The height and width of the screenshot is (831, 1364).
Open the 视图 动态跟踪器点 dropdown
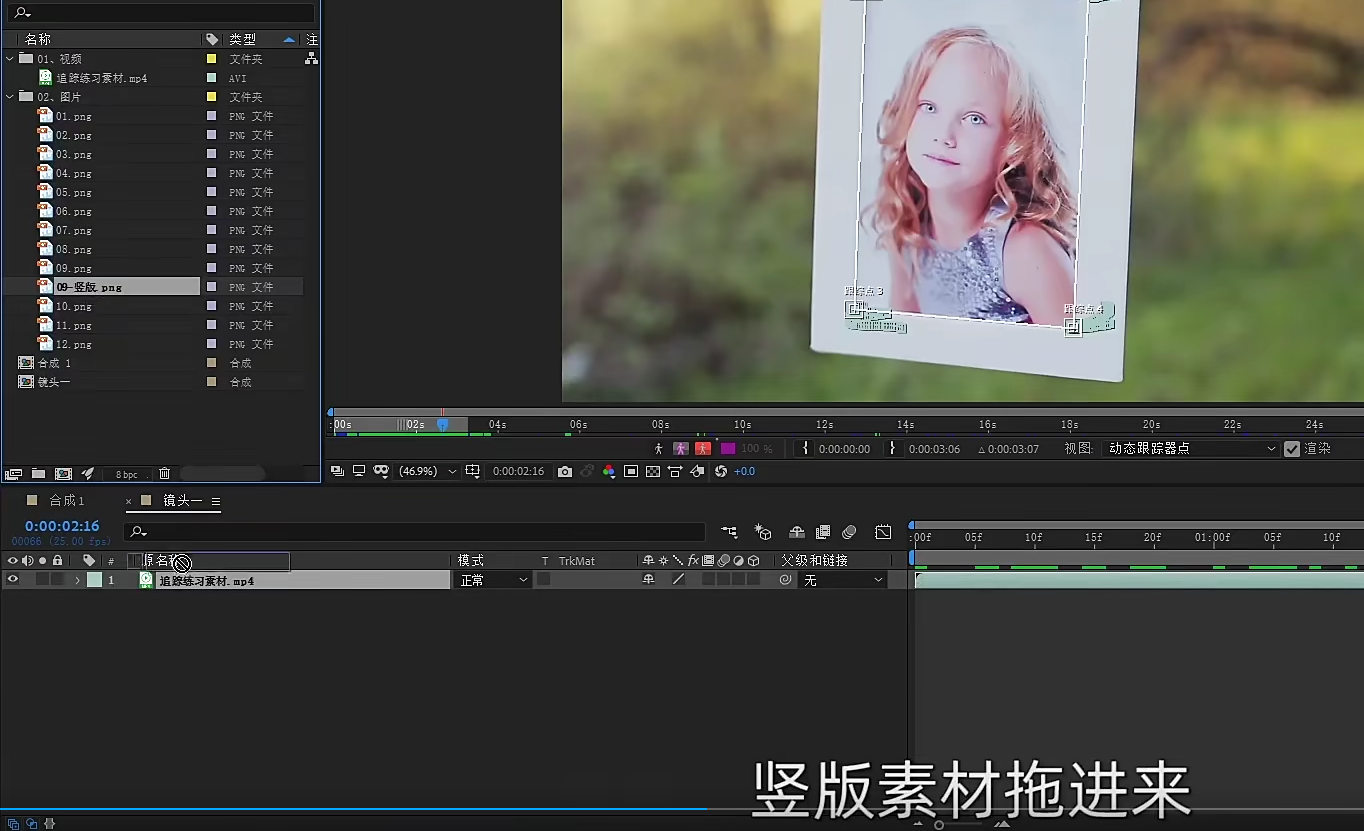1192,449
